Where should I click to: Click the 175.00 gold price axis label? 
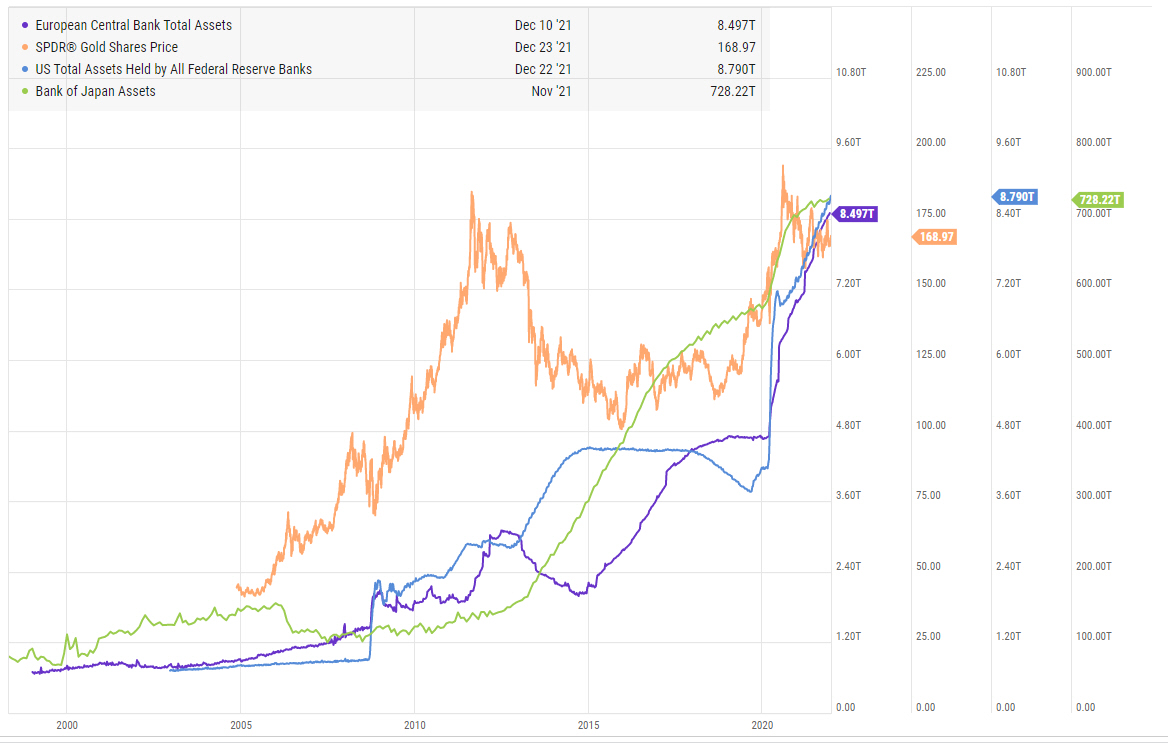(930, 213)
